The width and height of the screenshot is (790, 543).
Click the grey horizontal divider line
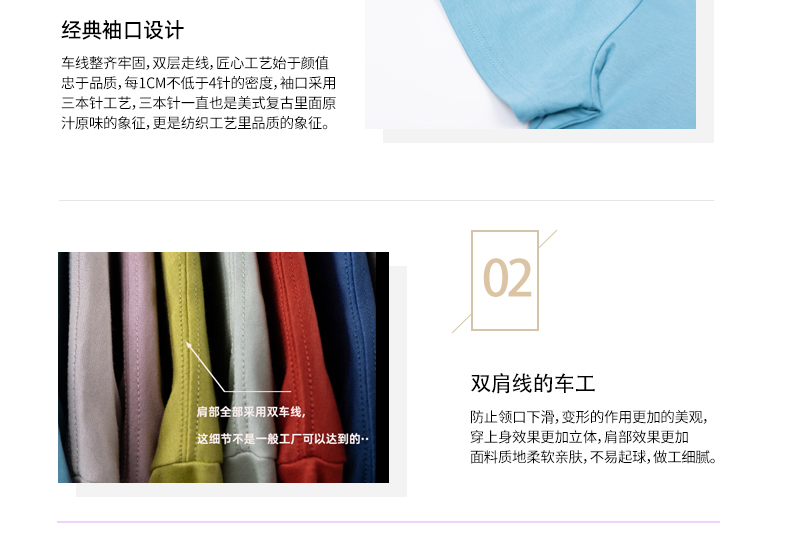pos(386,200)
